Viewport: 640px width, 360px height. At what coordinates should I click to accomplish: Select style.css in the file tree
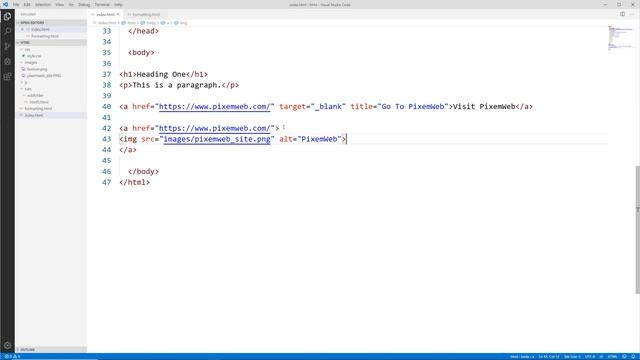point(34,56)
